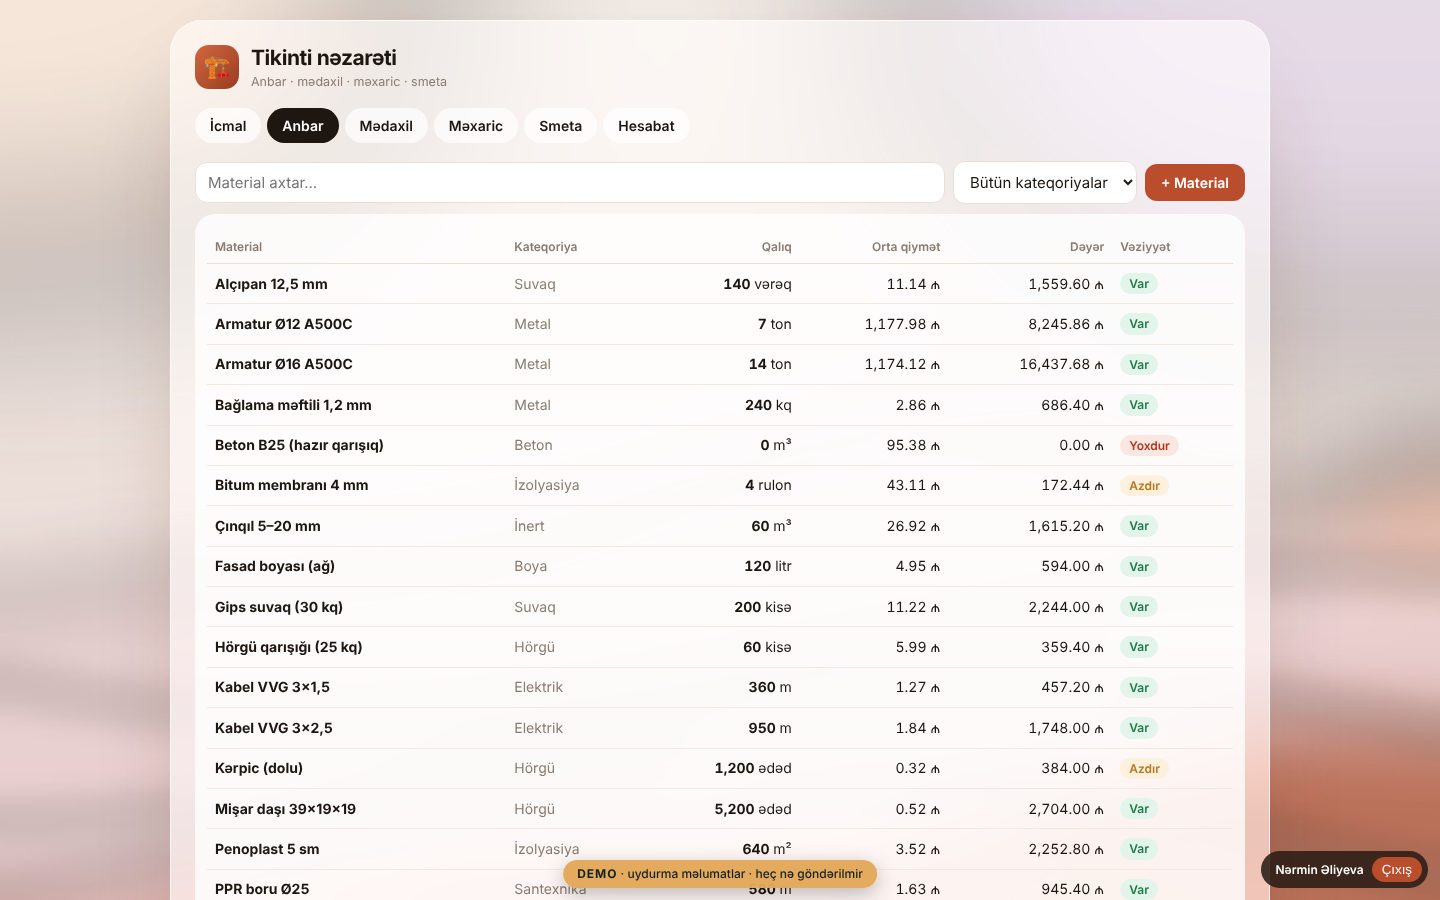1440x900 pixels.
Task: Select the Armatur Ø12 A500C row
Action: coord(720,324)
